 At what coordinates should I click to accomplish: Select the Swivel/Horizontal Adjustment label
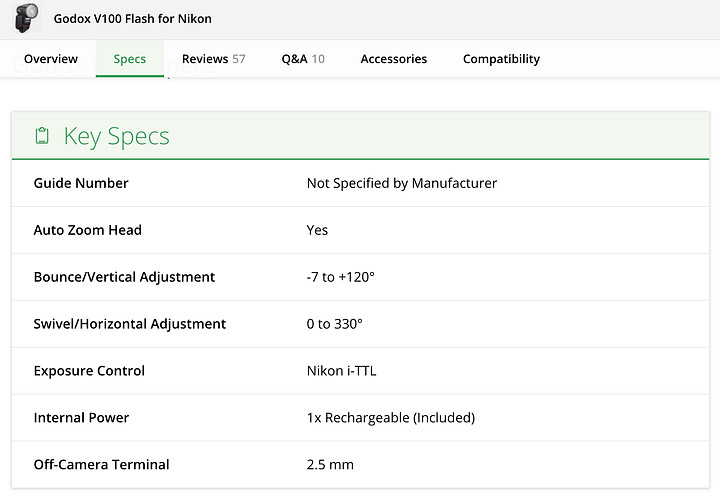tap(130, 324)
